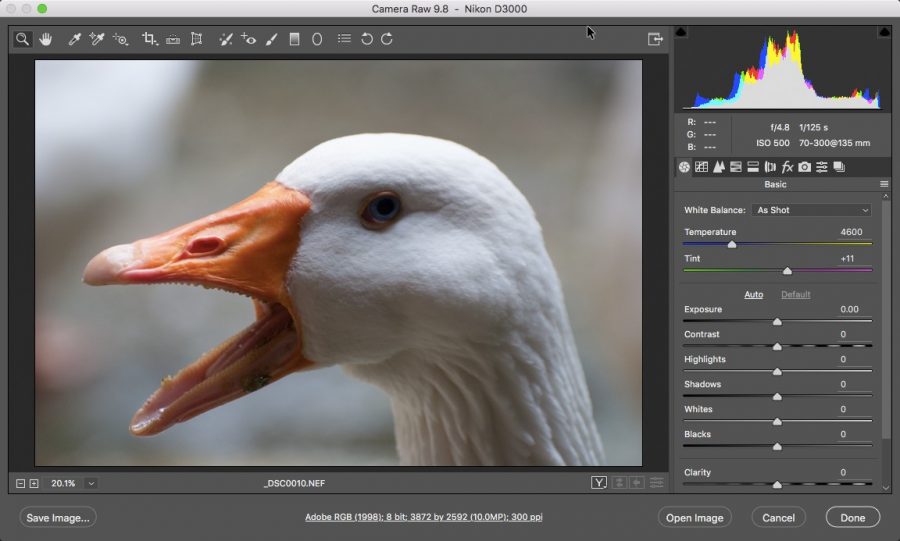Select the Red Eye Removal tool

click(248, 39)
